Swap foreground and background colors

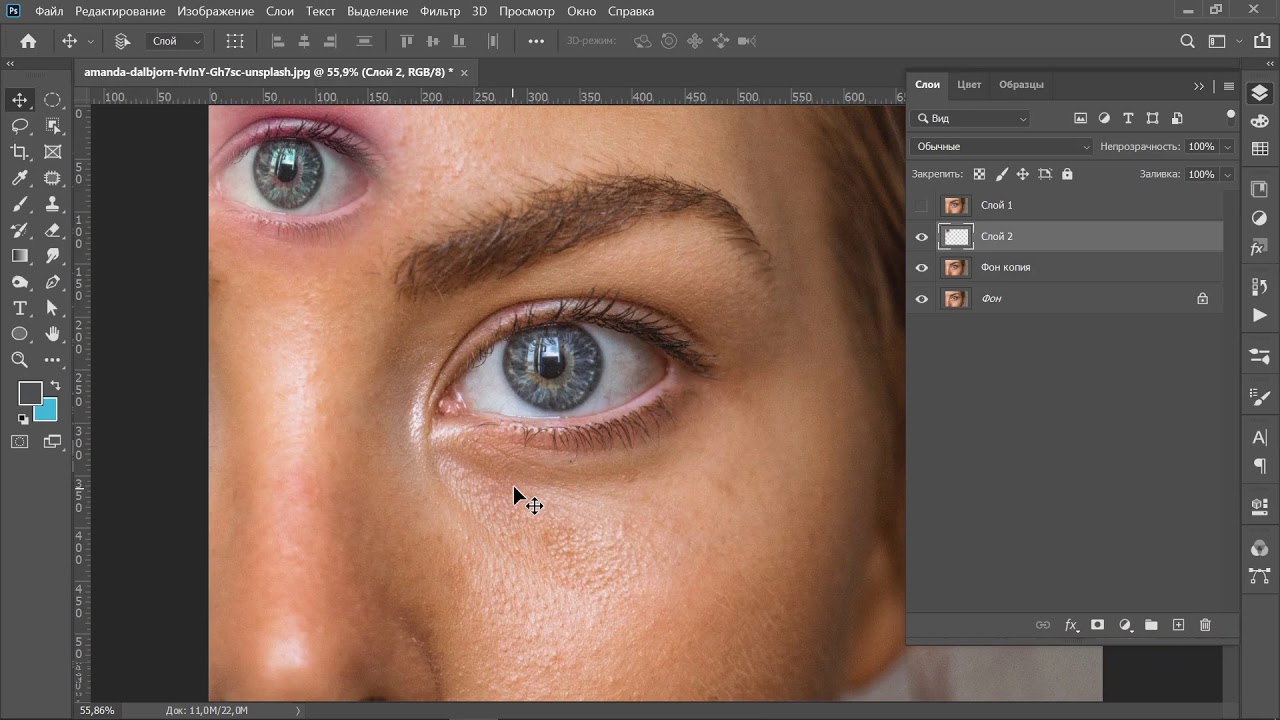pos(55,385)
